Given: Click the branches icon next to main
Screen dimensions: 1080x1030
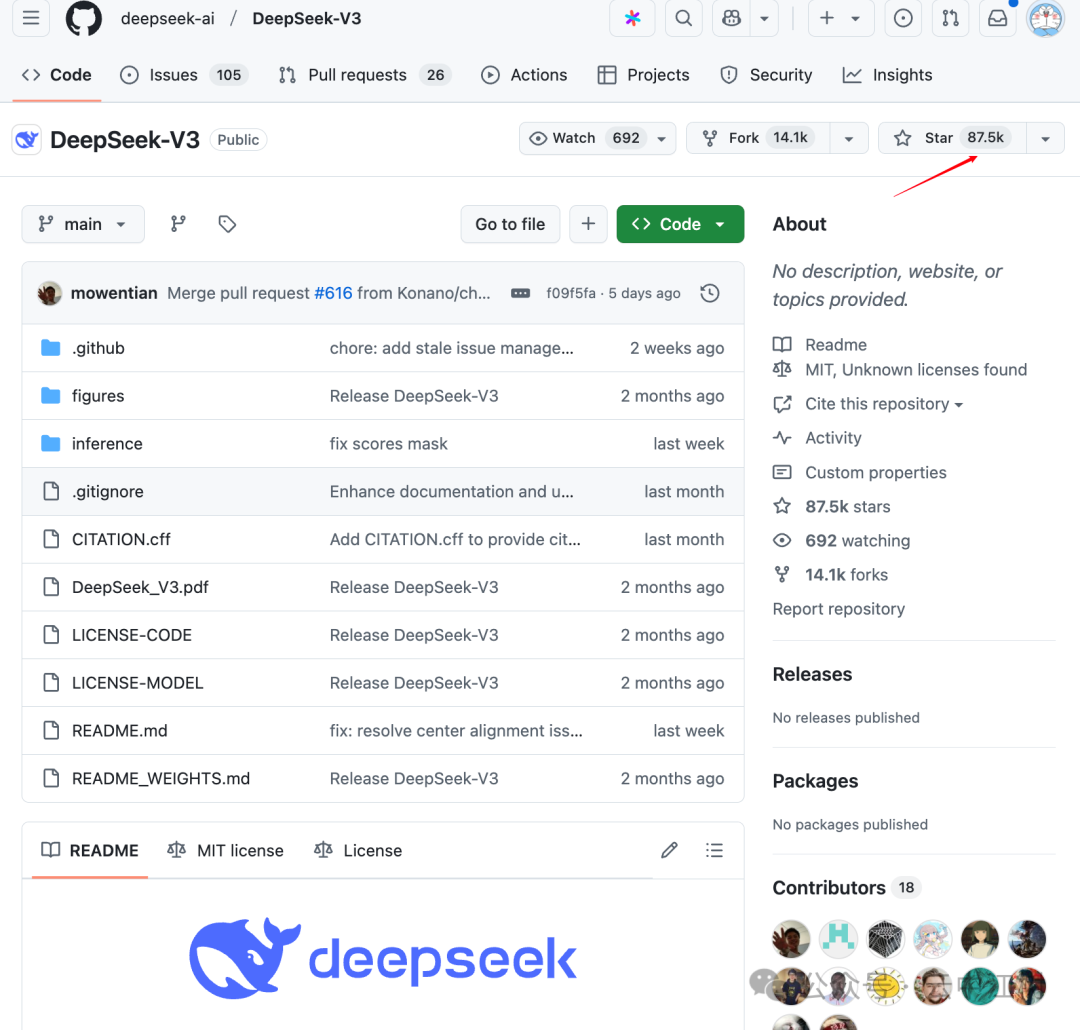Looking at the screenshot, I should click(177, 224).
